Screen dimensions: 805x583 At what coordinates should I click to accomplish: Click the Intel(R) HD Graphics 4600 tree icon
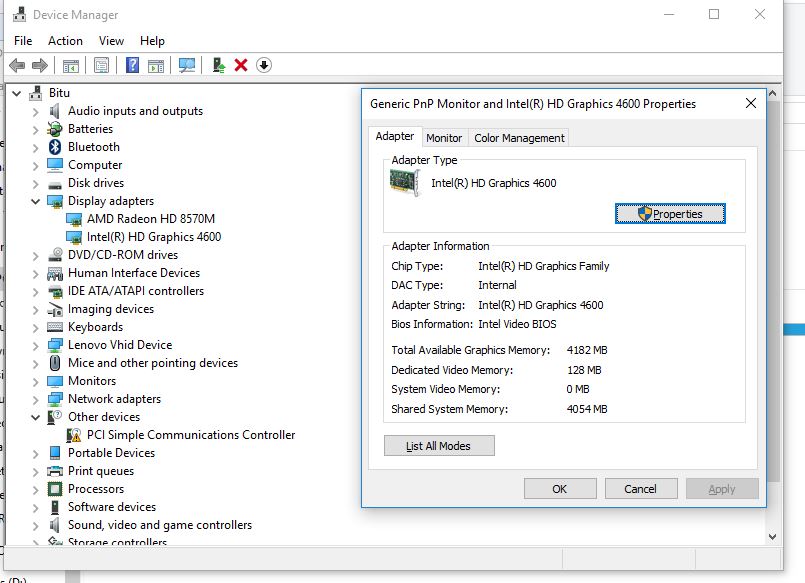(74, 237)
